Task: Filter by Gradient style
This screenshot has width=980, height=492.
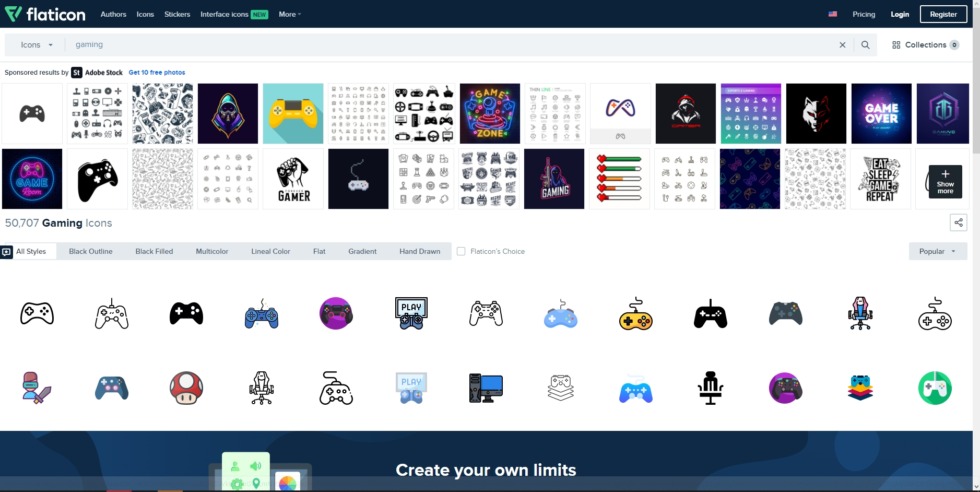Action: (x=362, y=251)
